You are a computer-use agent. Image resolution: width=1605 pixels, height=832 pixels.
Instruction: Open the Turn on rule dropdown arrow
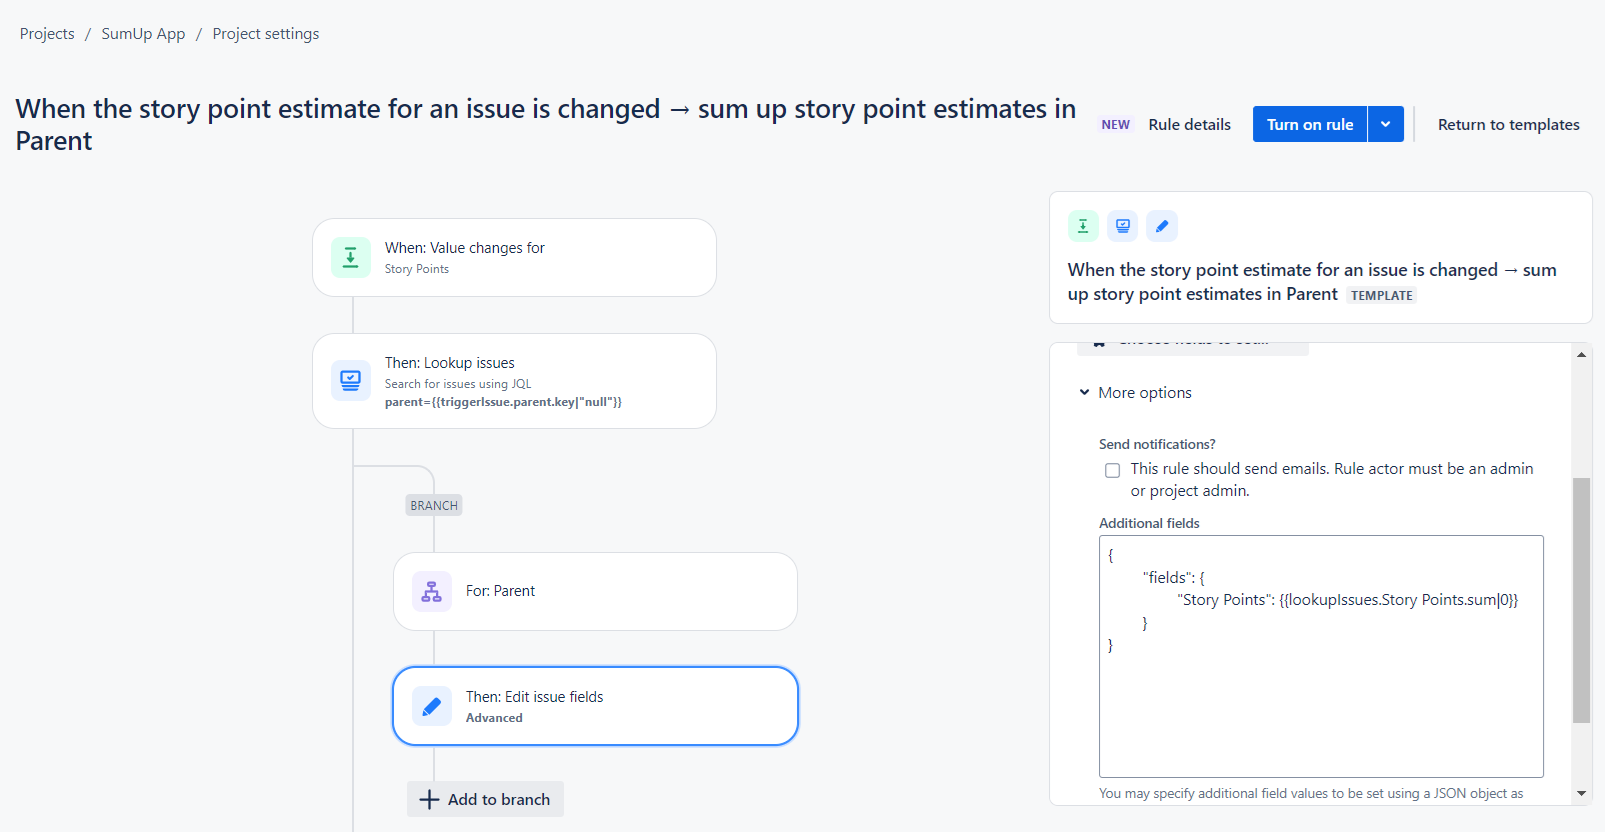click(1386, 124)
